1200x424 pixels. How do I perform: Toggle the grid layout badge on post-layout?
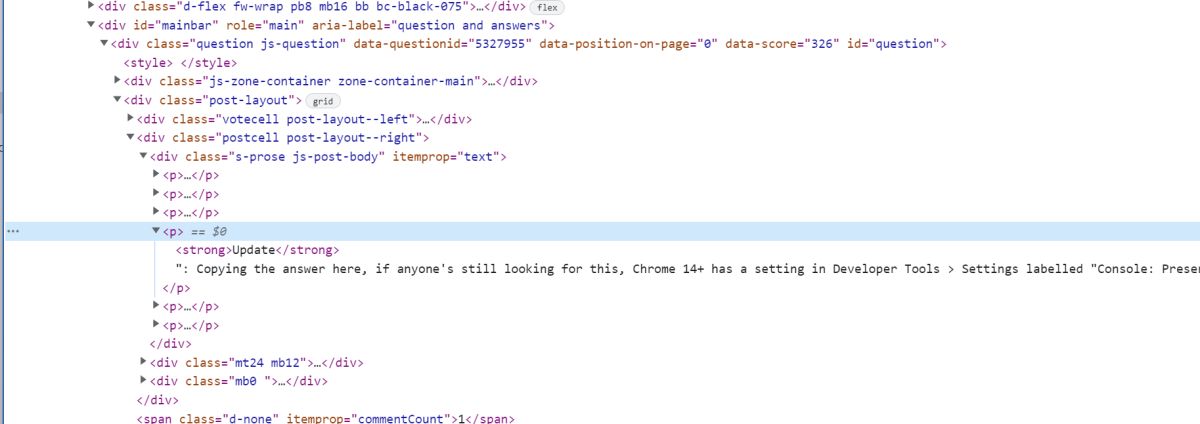click(x=322, y=101)
